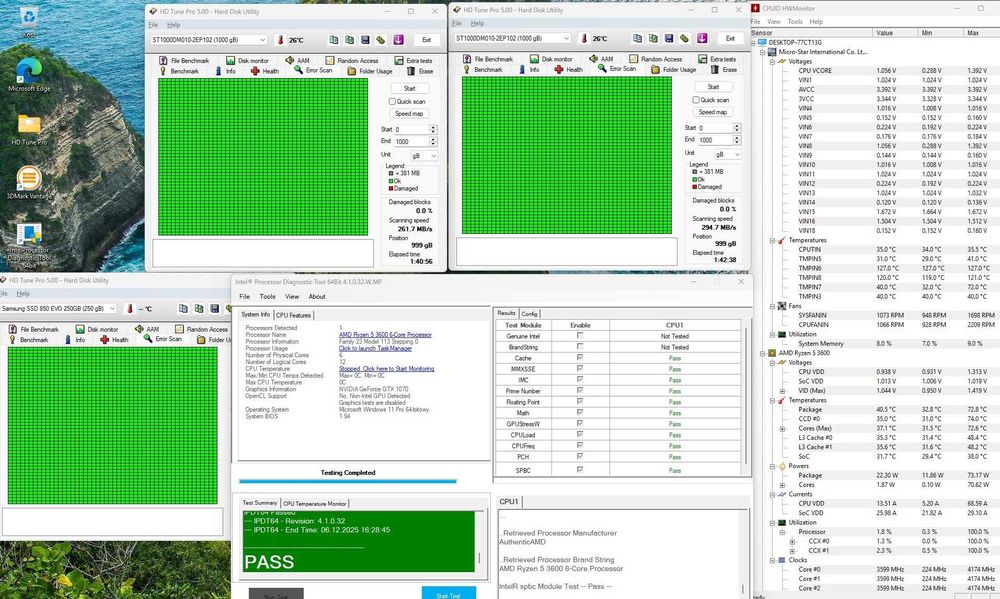Click Info icon in Samsung SSD HD Tune window
The image size is (1000, 599).
(x=67, y=340)
